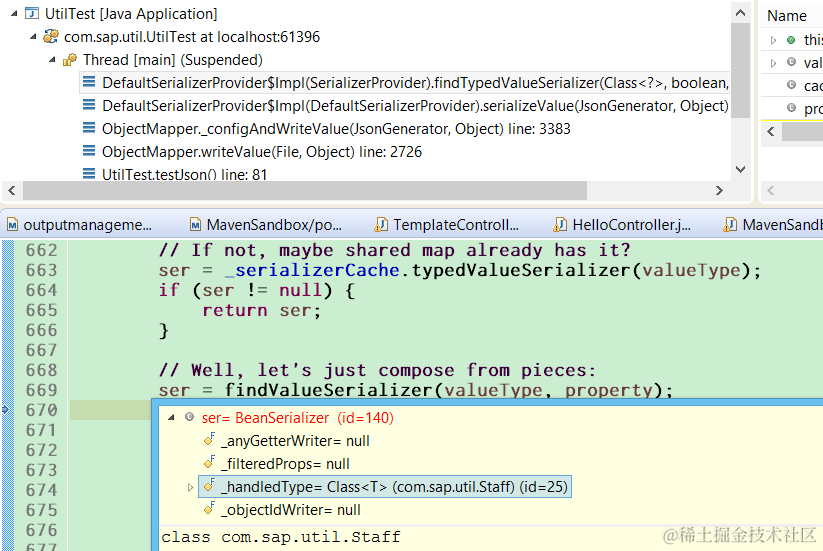Click the Variables view upper scroll left arrow
The height and width of the screenshot is (551, 823).
tap(771, 131)
